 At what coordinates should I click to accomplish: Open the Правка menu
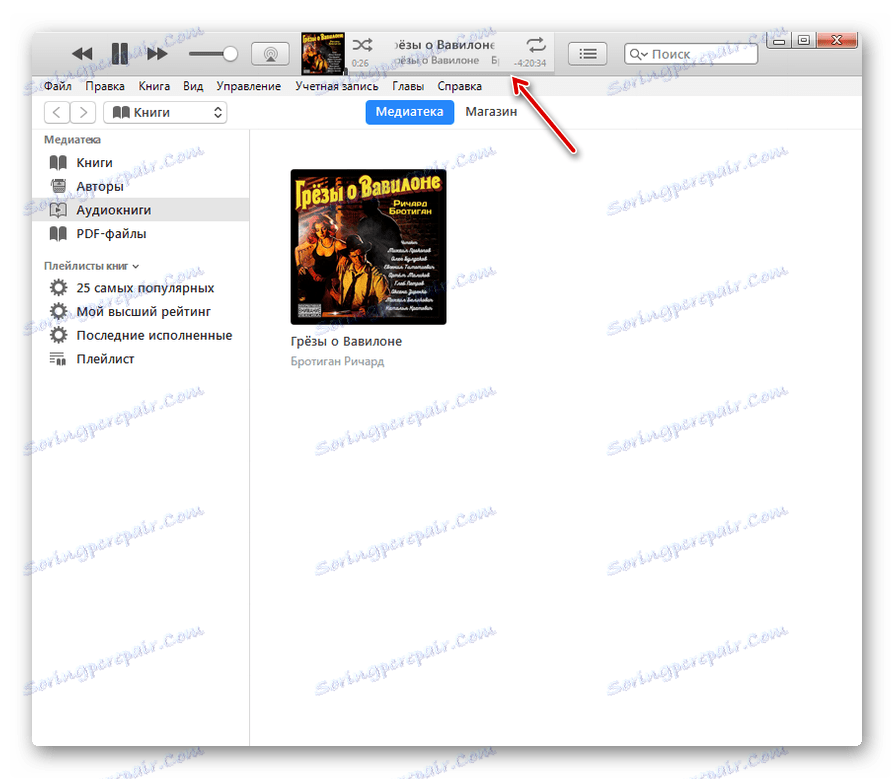point(105,86)
